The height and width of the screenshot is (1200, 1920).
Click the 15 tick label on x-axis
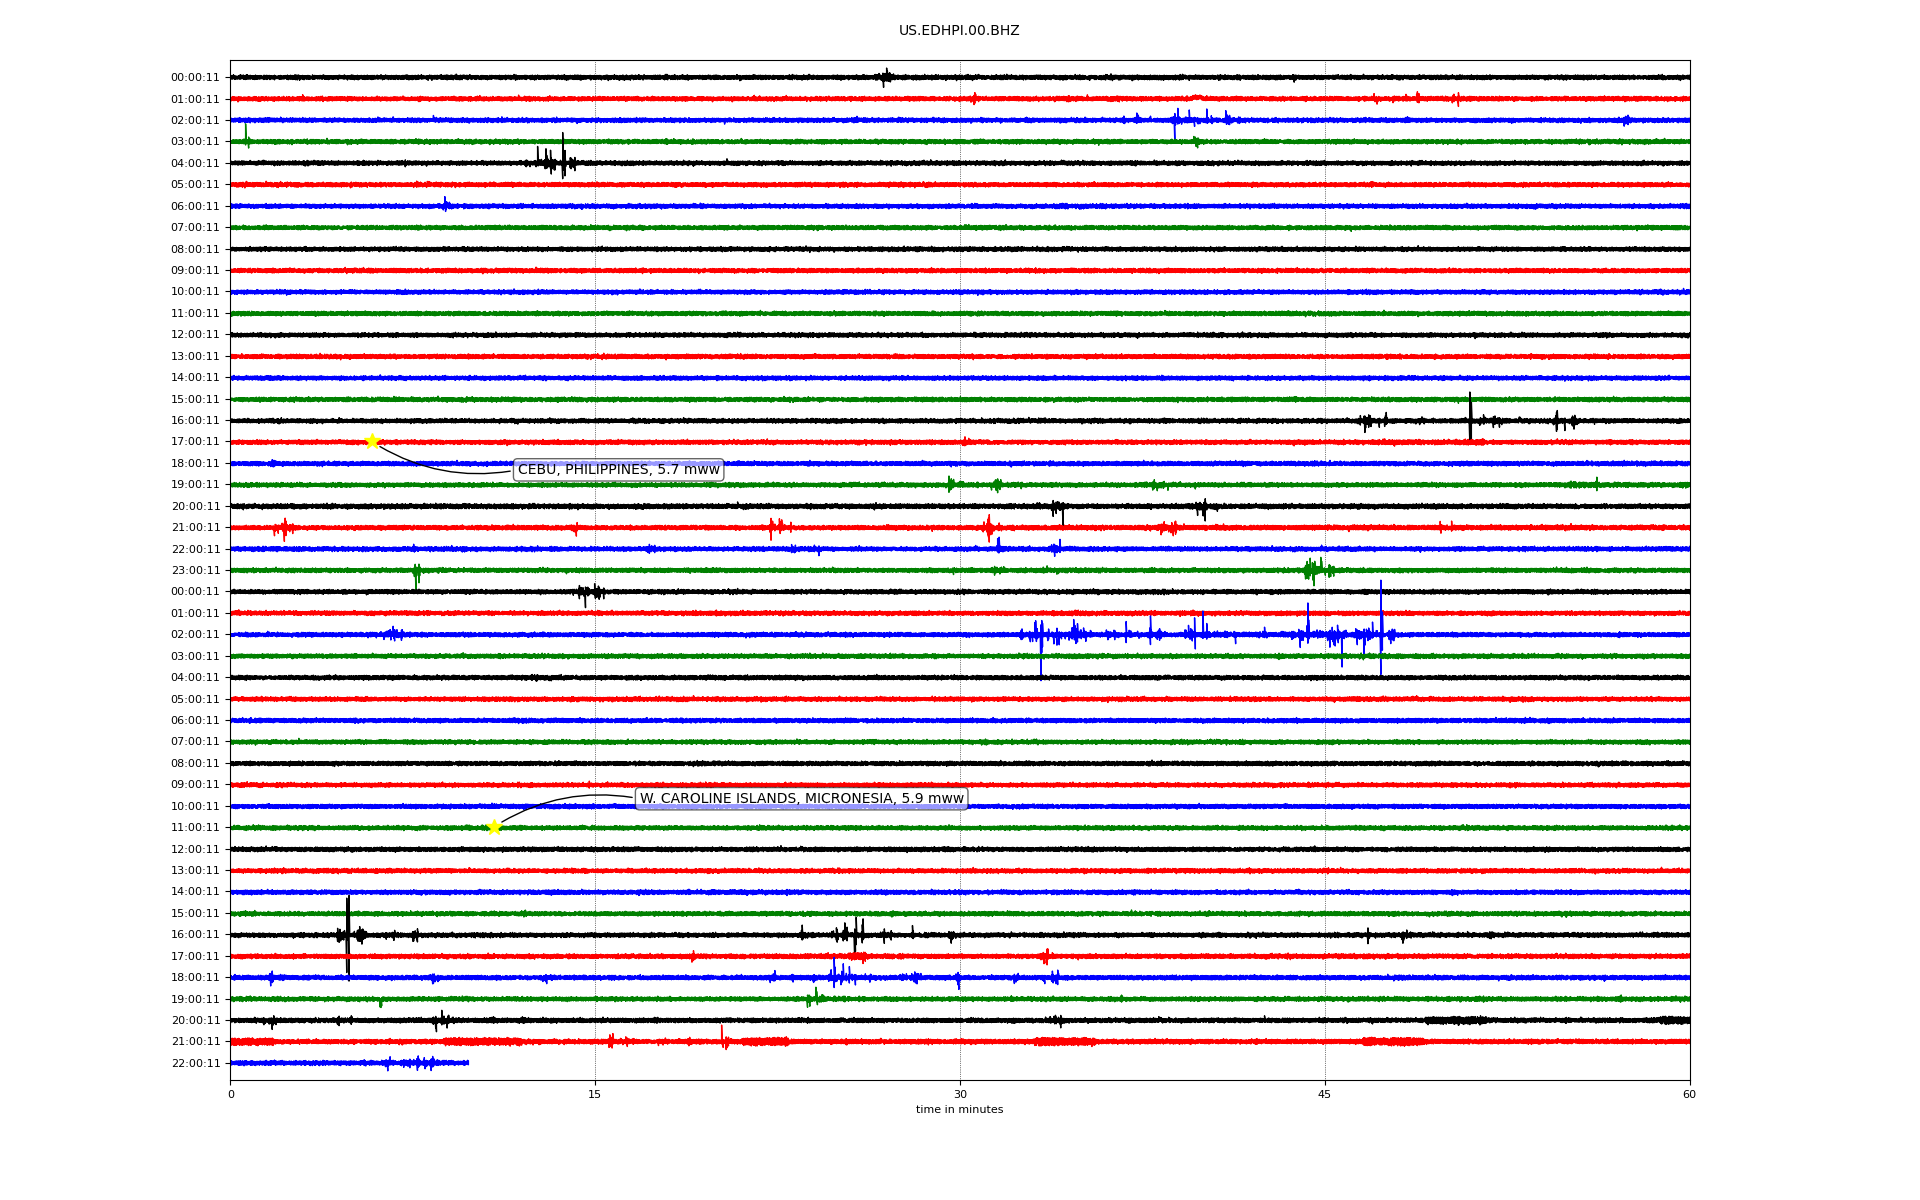click(595, 1094)
